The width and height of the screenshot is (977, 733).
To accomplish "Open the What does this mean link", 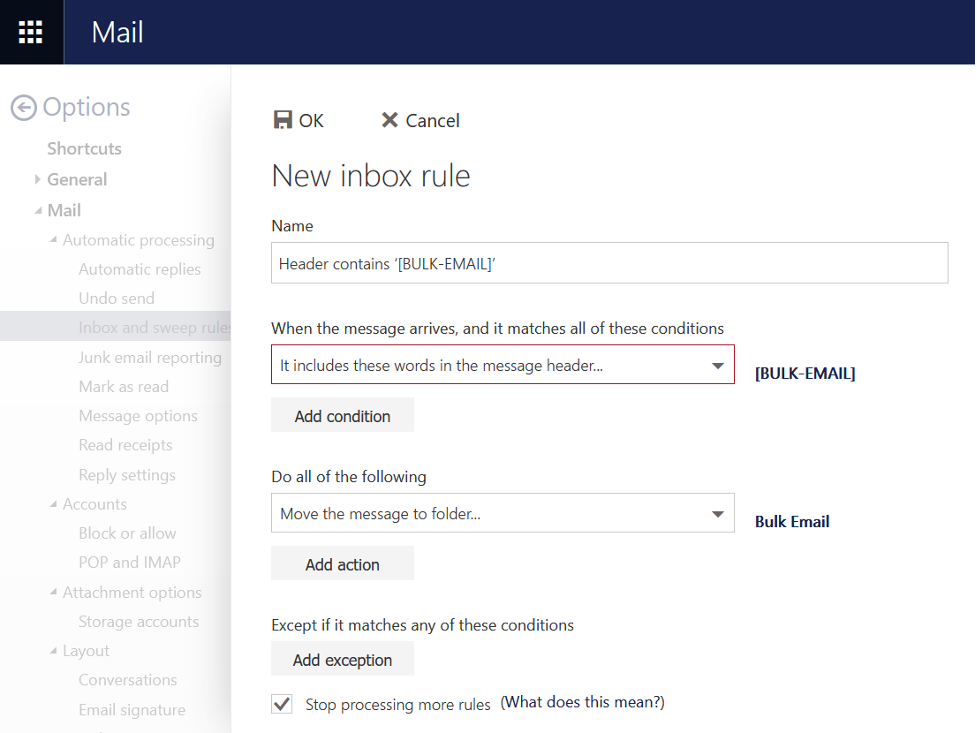I will pyautogui.click(x=582, y=702).
